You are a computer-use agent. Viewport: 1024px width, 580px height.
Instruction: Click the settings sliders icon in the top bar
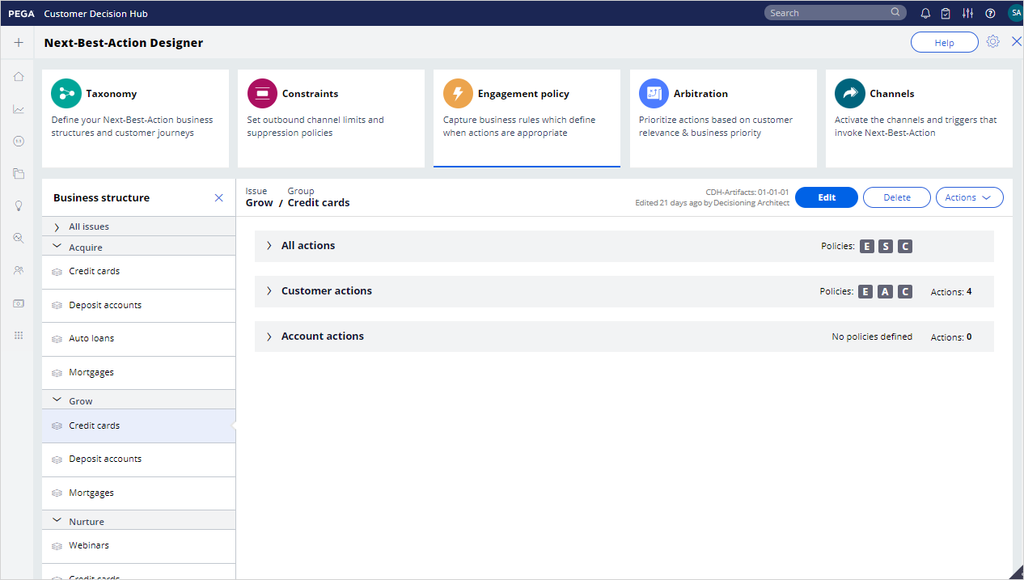[967, 13]
